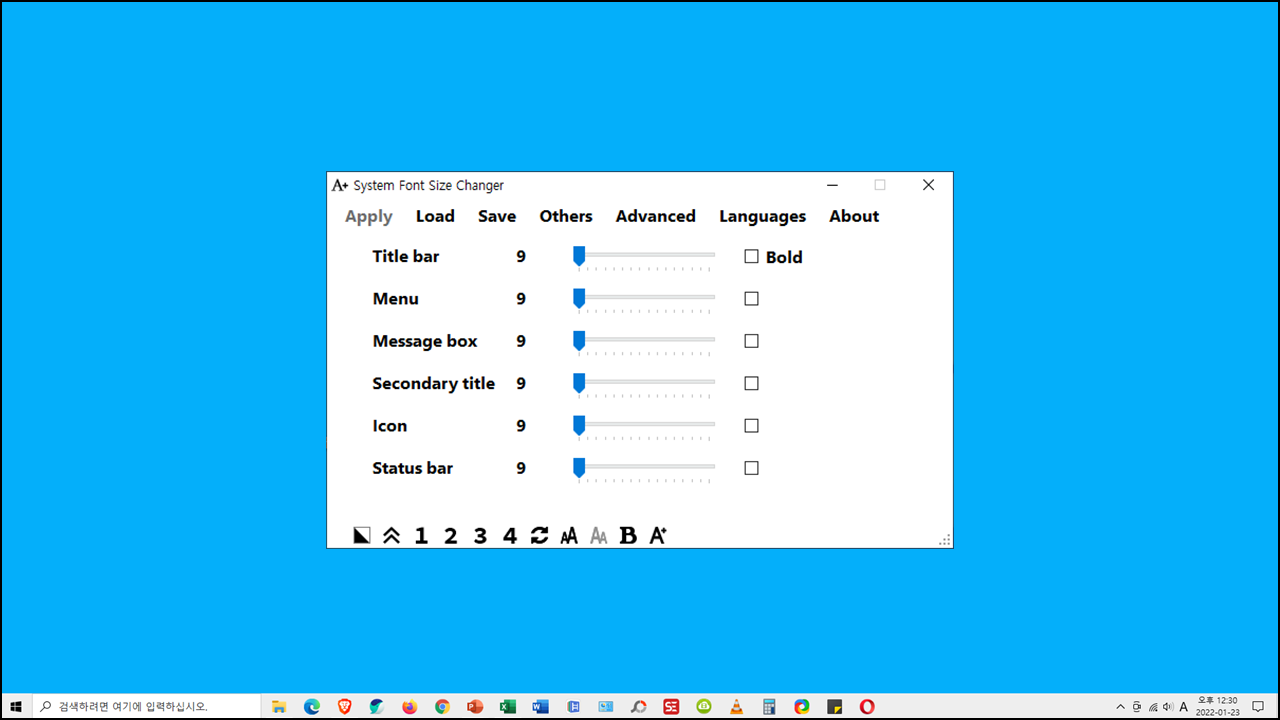Open Google Chrome from taskbar
The width and height of the screenshot is (1280, 720).
[x=442, y=706]
